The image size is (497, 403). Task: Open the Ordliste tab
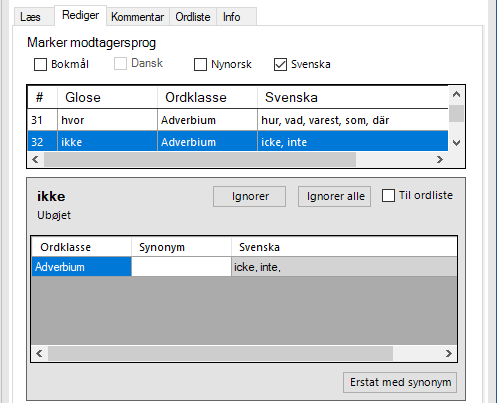(193, 17)
